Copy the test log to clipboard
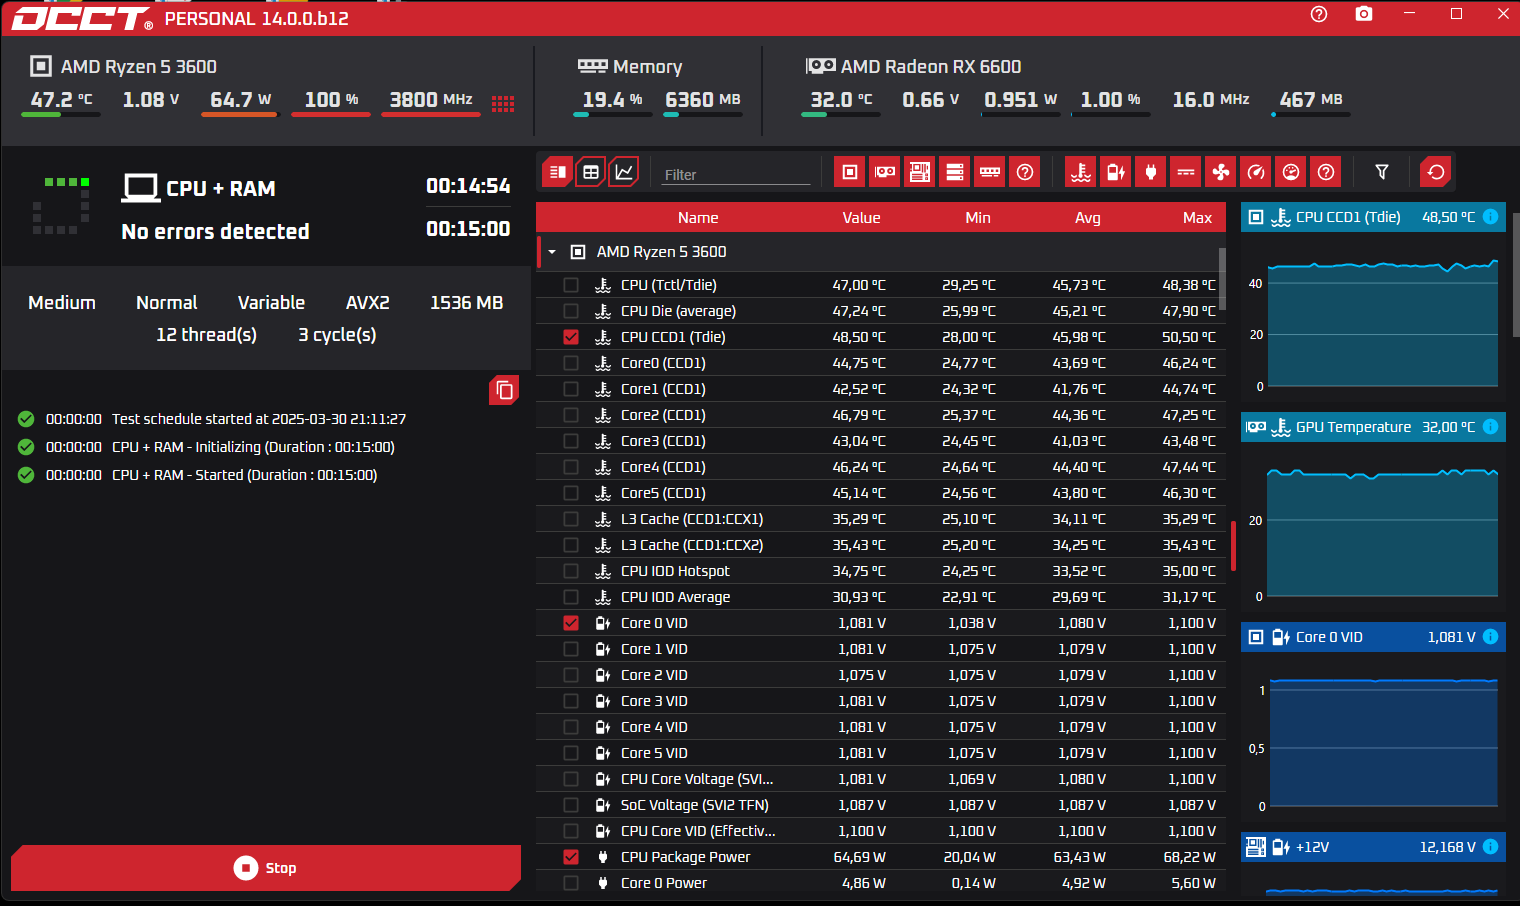This screenshot has width=1520, height=906. (x=505, y=390)
